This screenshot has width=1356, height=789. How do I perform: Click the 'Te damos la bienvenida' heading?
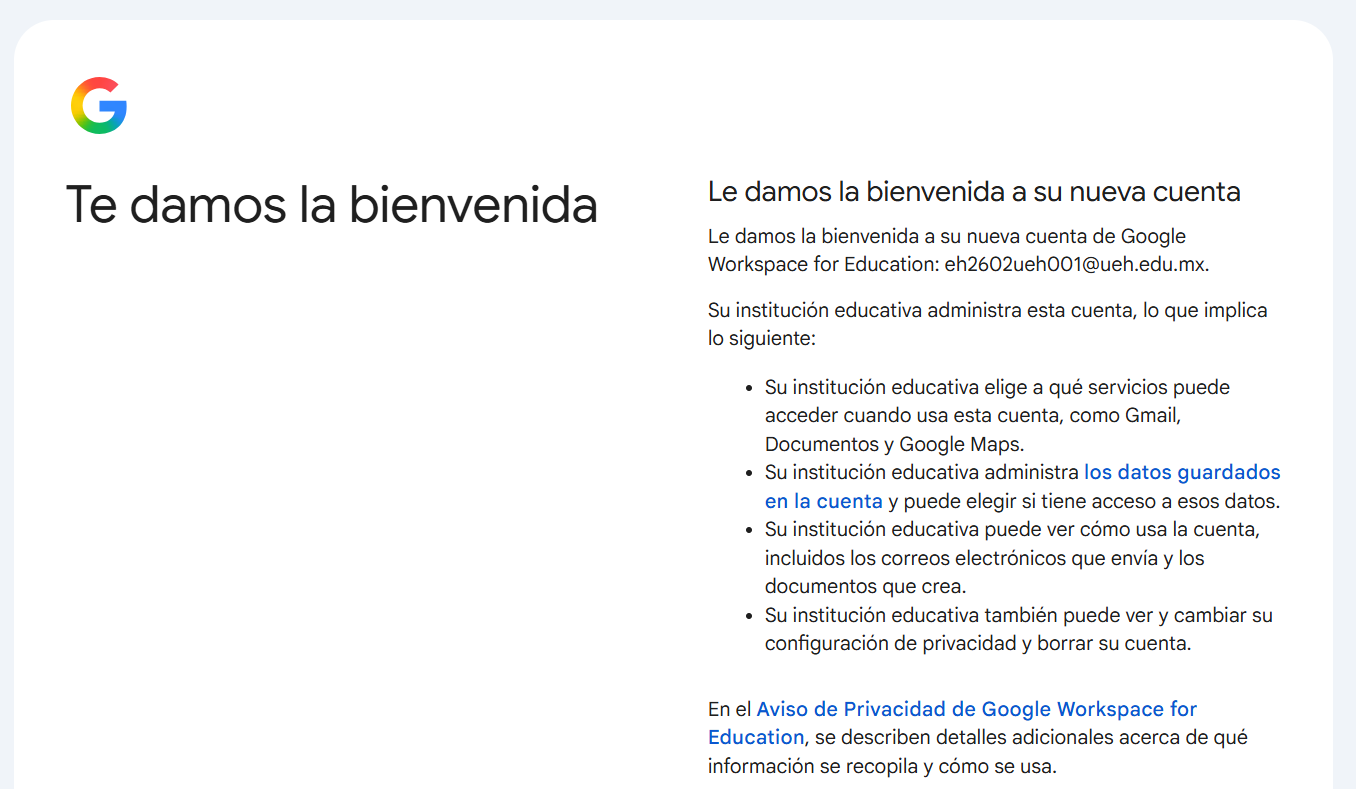332,205
